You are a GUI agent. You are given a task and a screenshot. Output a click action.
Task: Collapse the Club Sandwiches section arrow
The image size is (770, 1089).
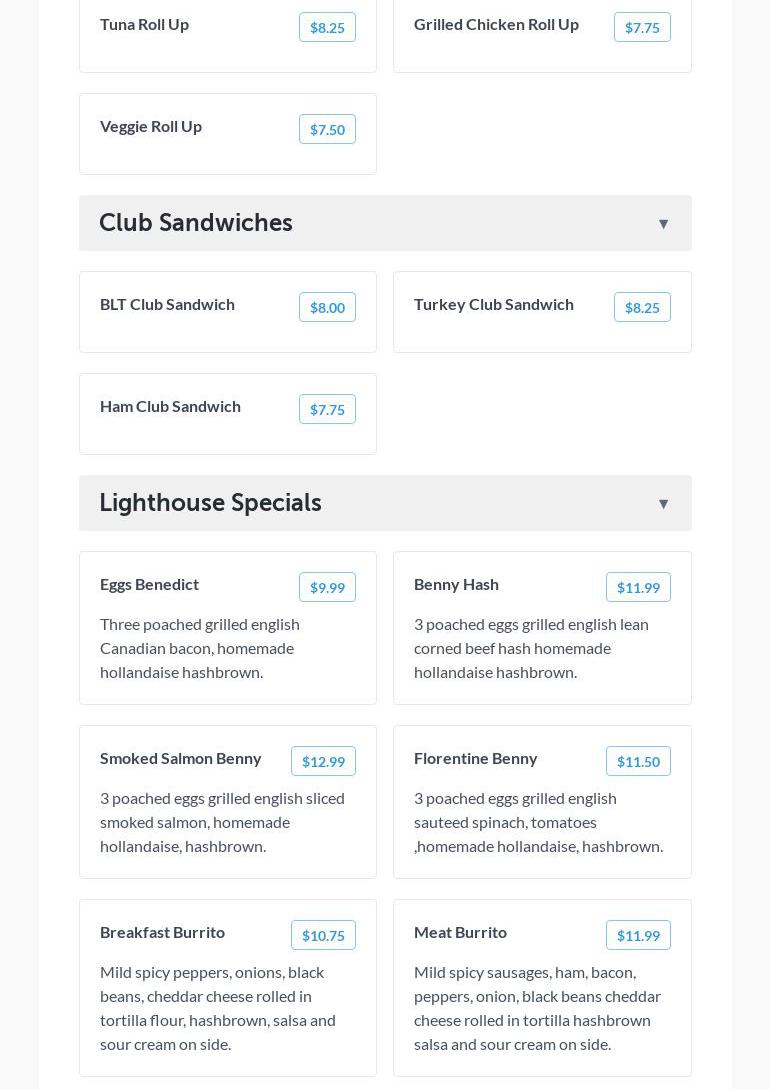(663, 224)
